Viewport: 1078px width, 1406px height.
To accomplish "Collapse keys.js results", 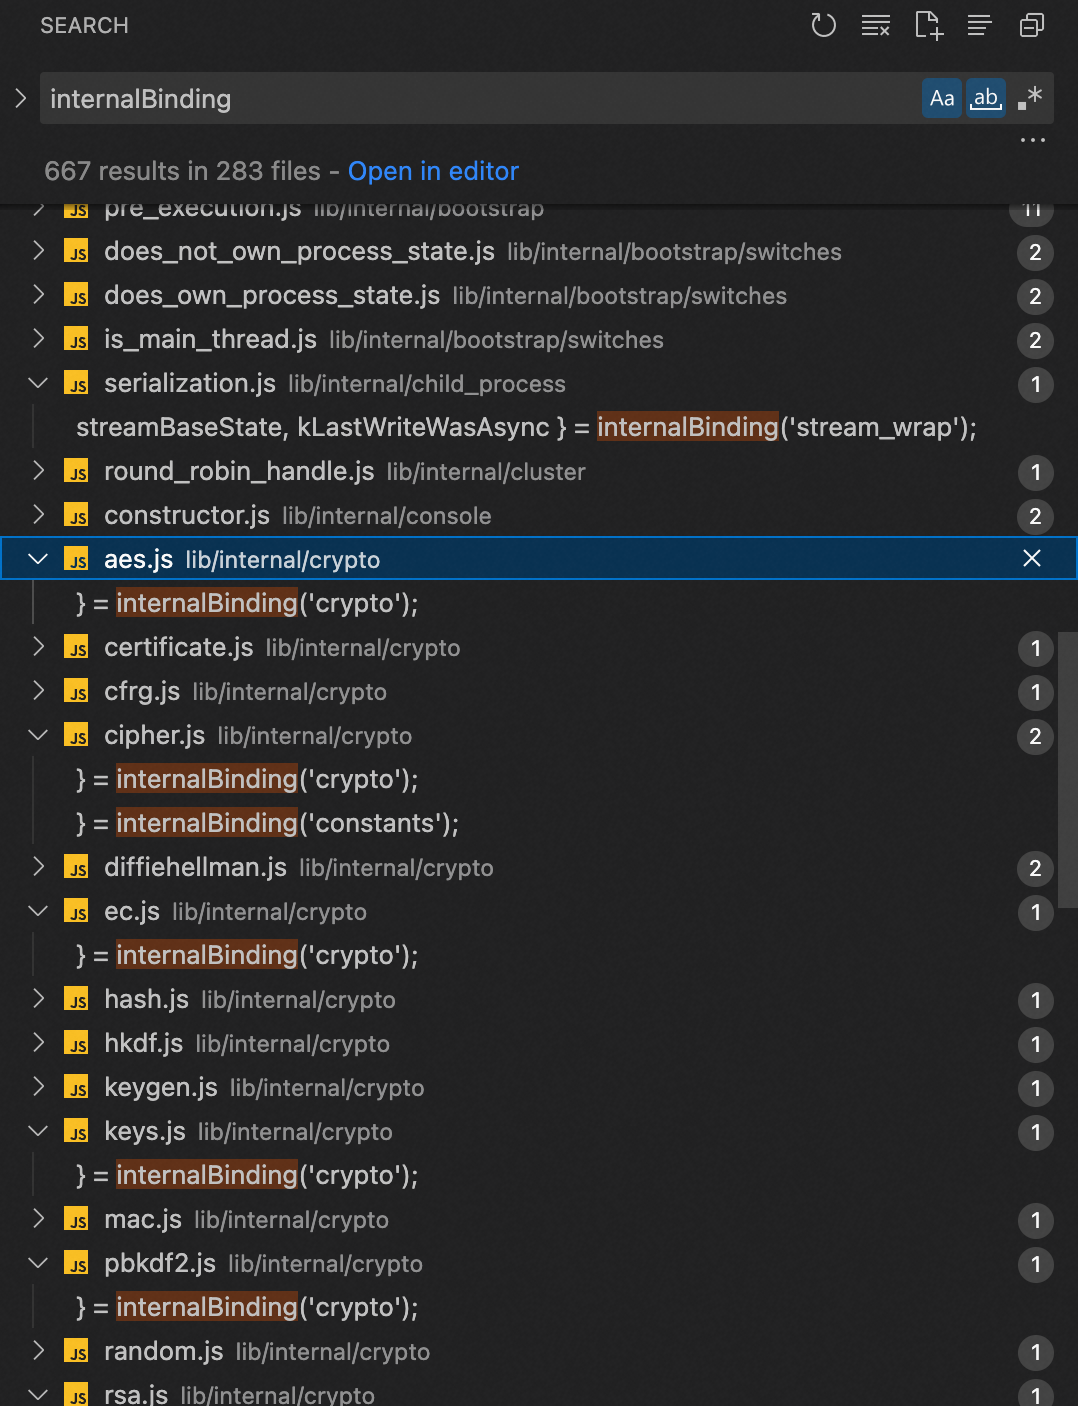I will [38, 1131].
